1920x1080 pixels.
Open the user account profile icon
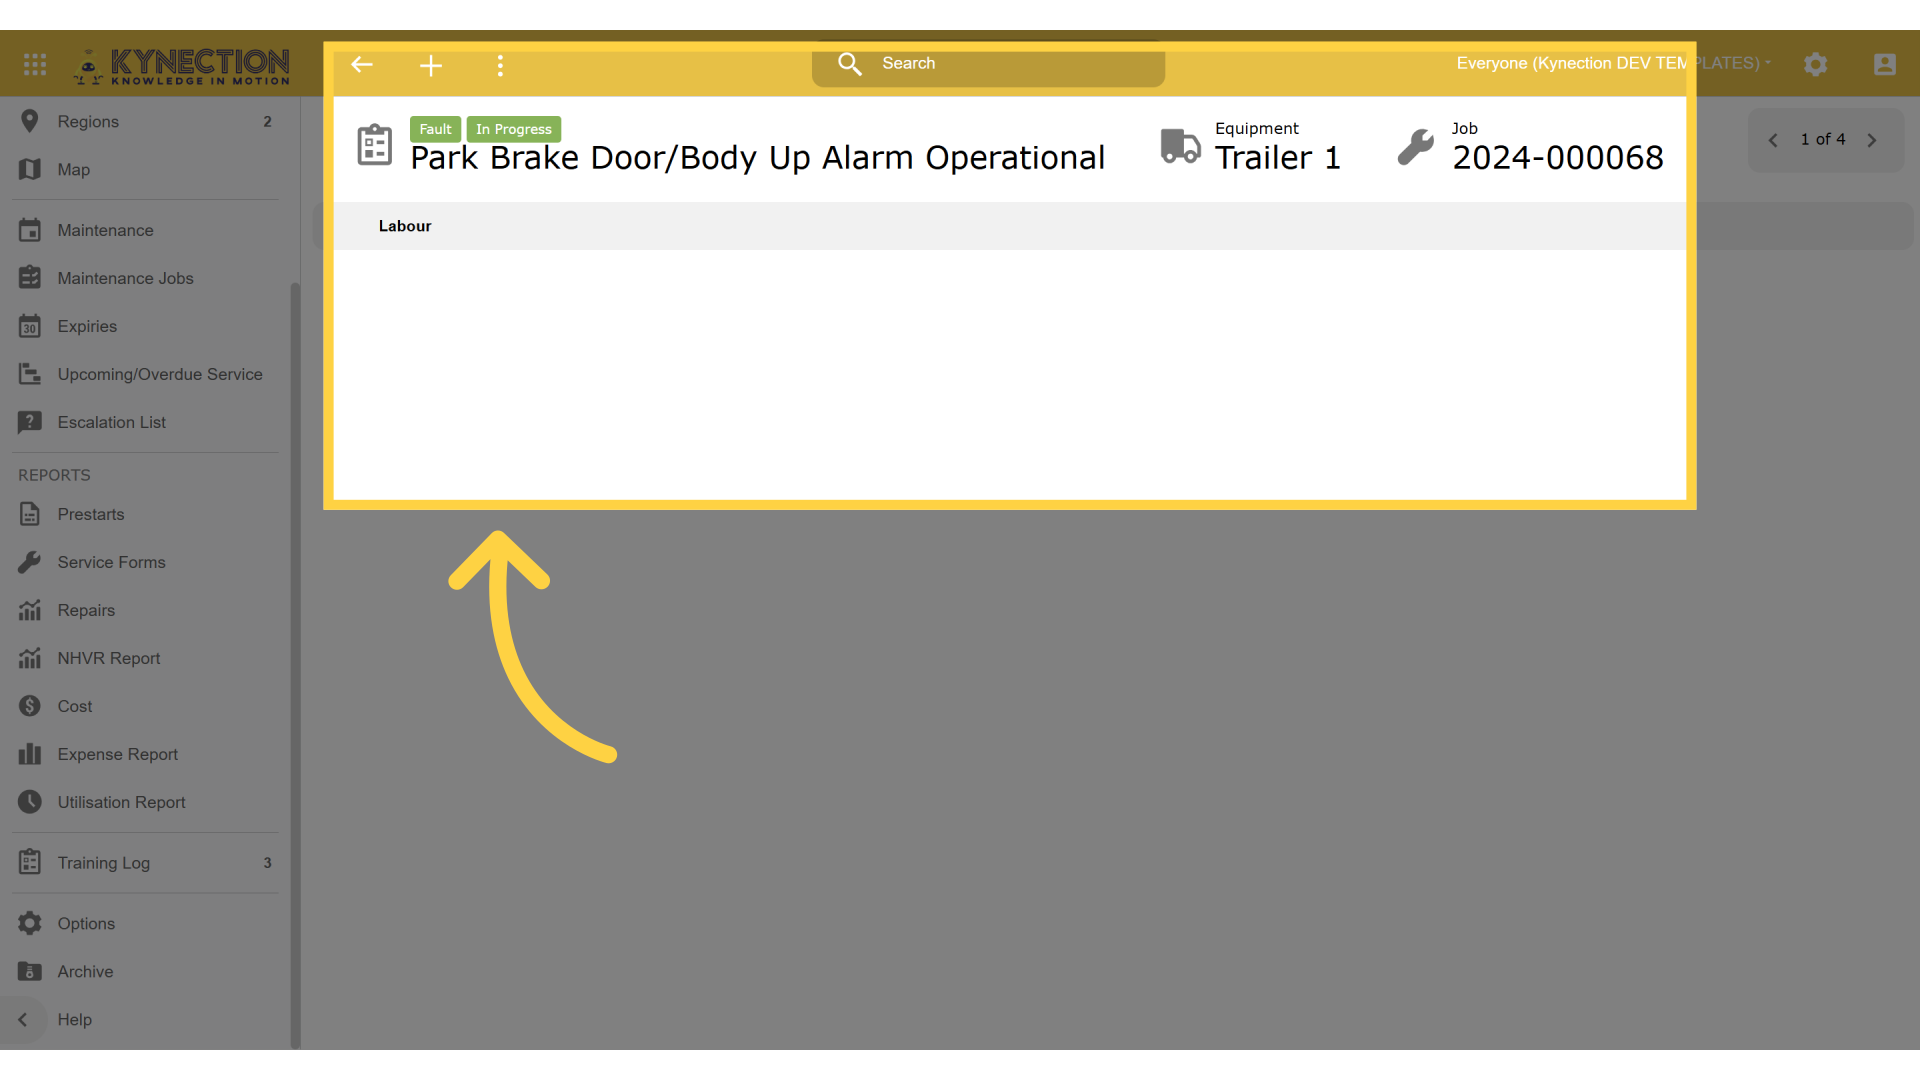[1885, 64]
